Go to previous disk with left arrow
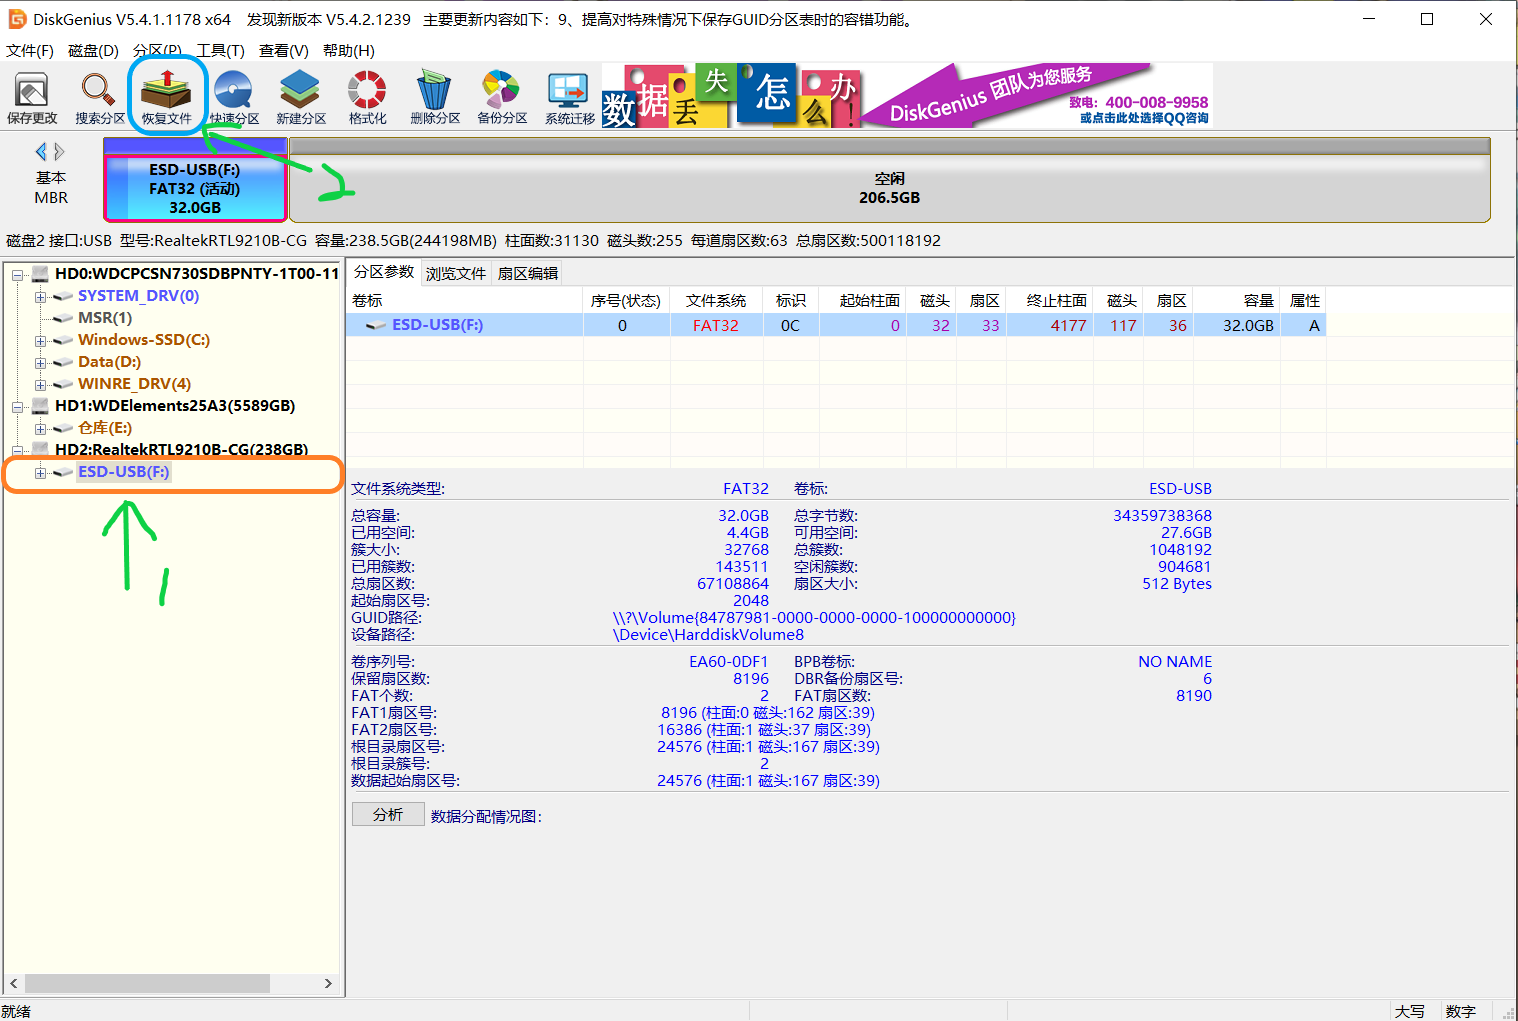 click(41, 151)
